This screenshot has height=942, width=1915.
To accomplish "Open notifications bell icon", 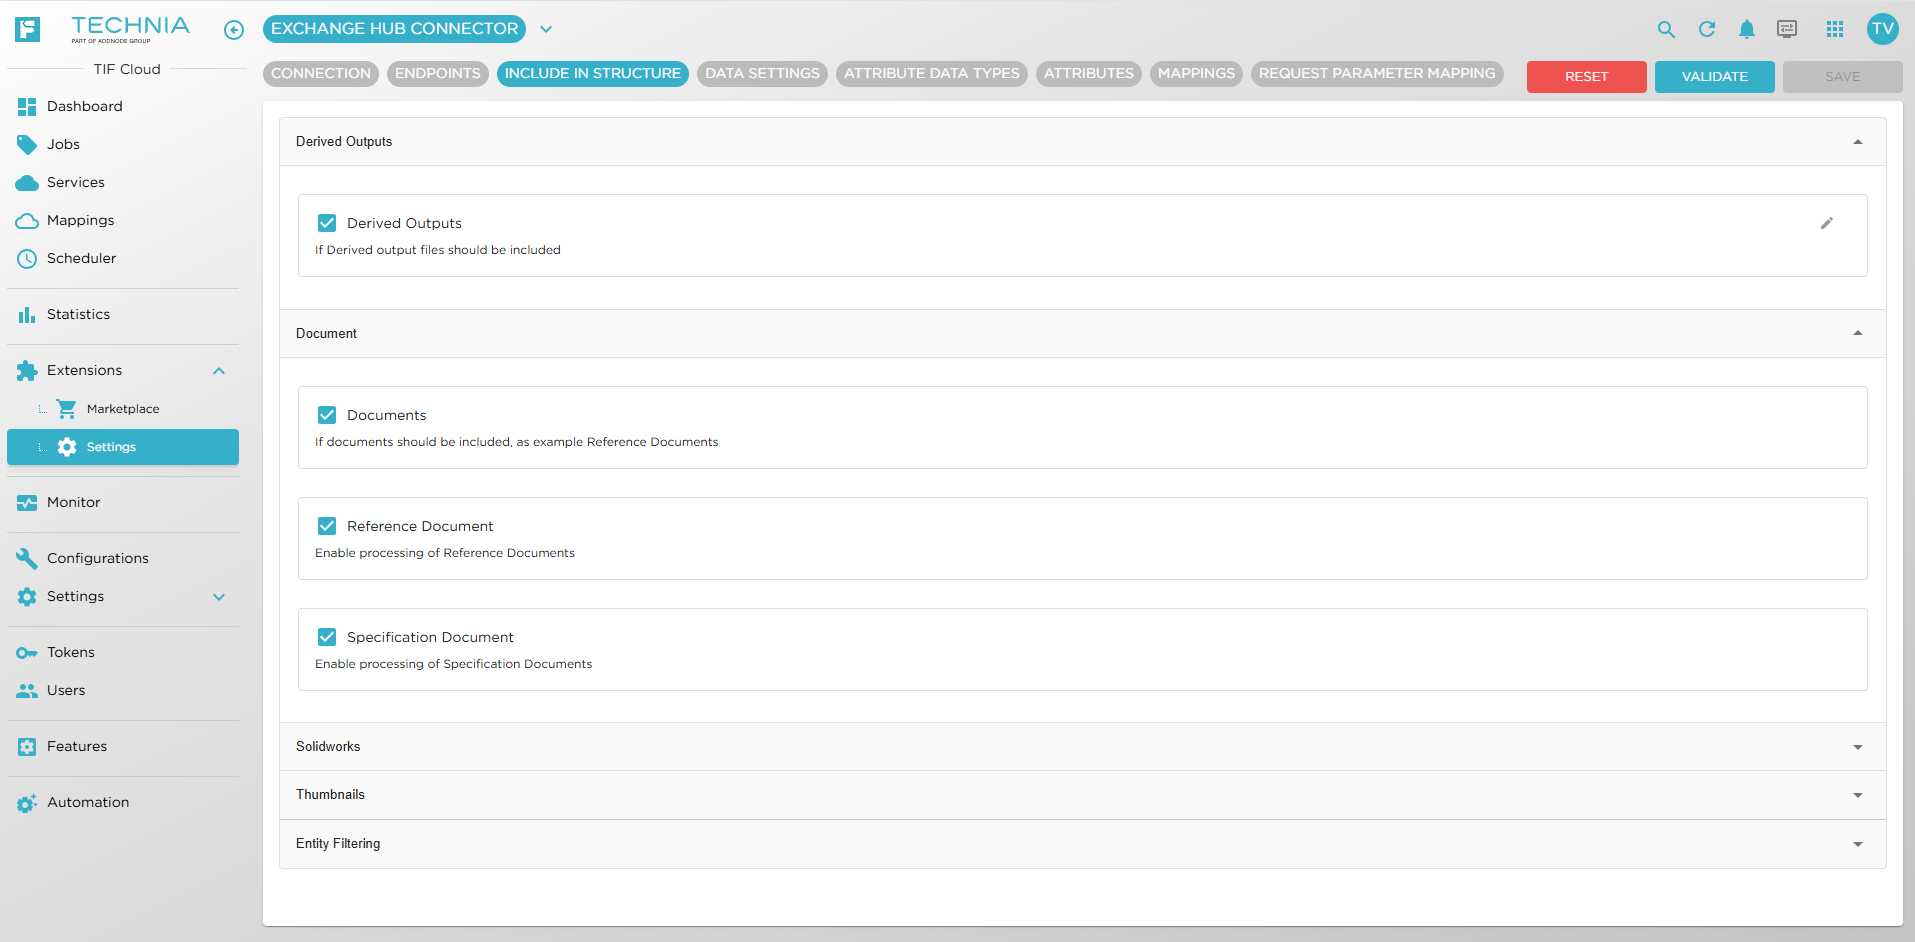I will (1747, 29).
